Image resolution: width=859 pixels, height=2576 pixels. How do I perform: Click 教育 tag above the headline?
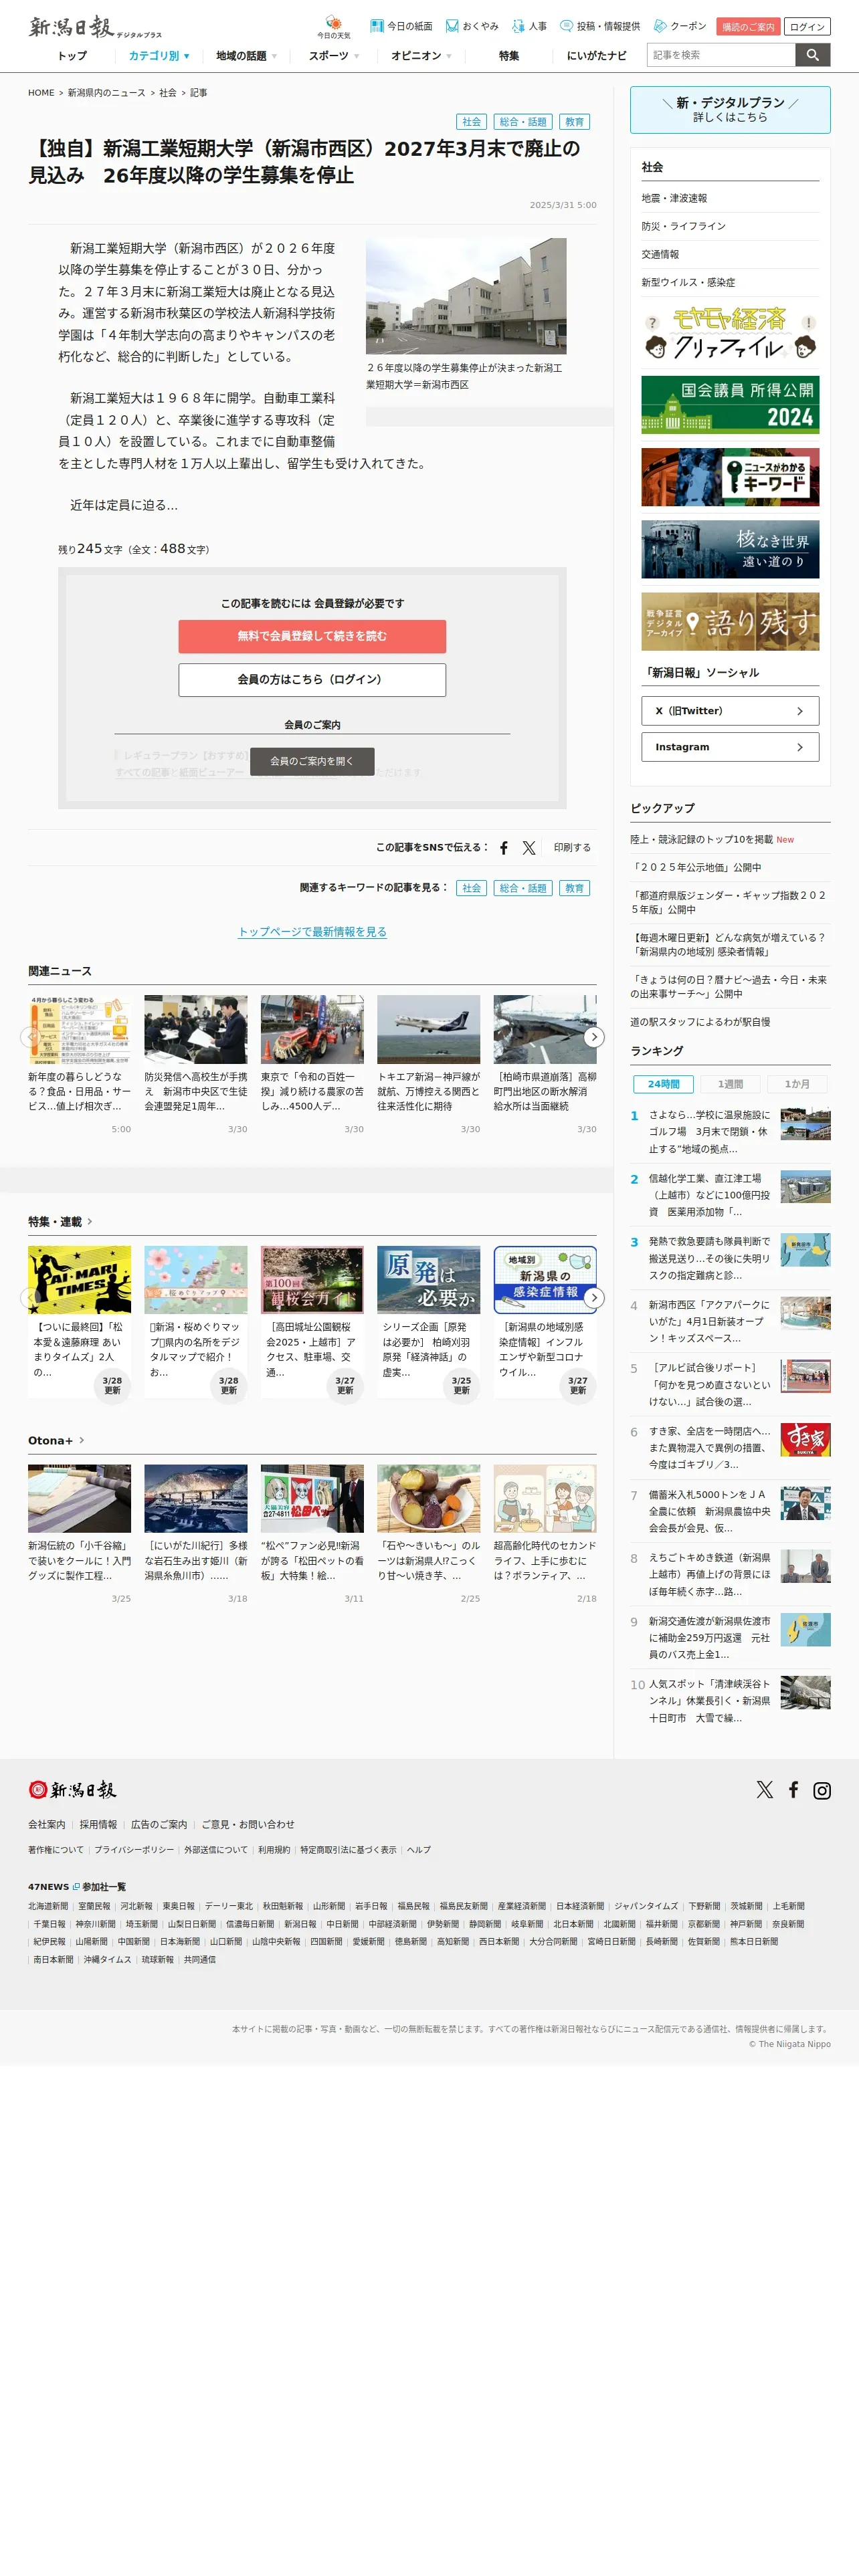point(575,122)
